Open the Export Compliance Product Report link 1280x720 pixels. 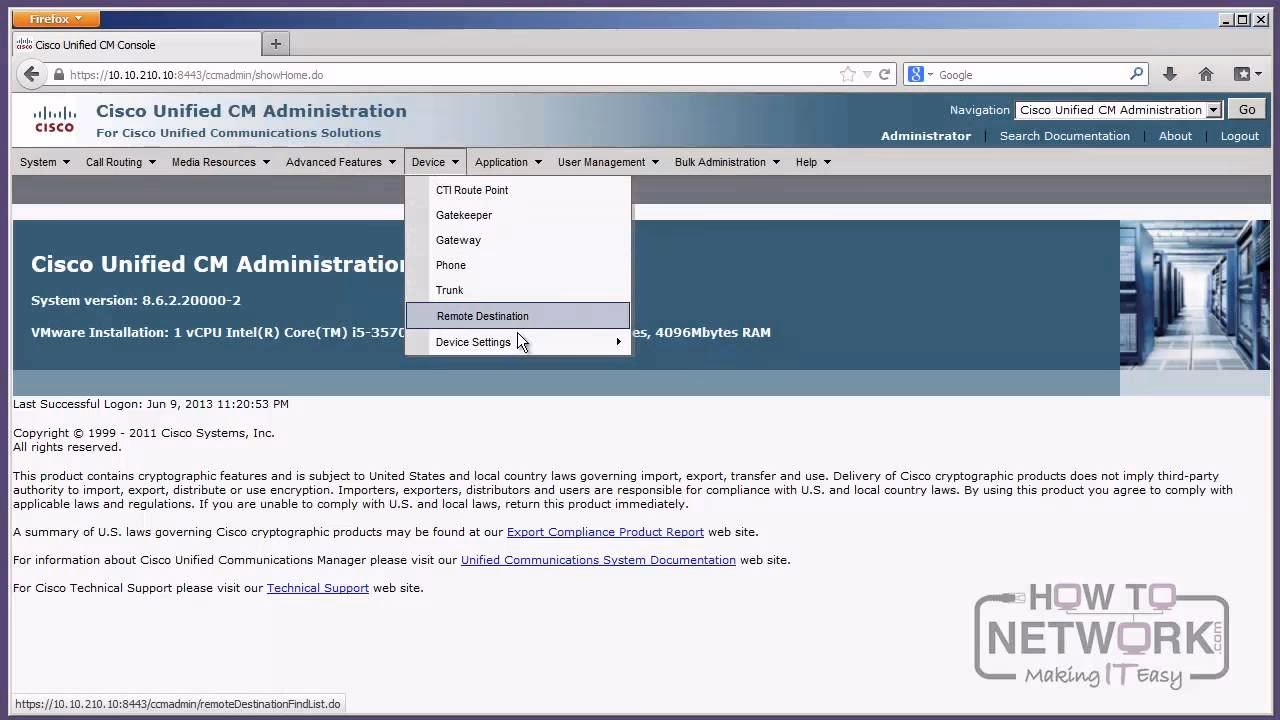pos(605,532)
